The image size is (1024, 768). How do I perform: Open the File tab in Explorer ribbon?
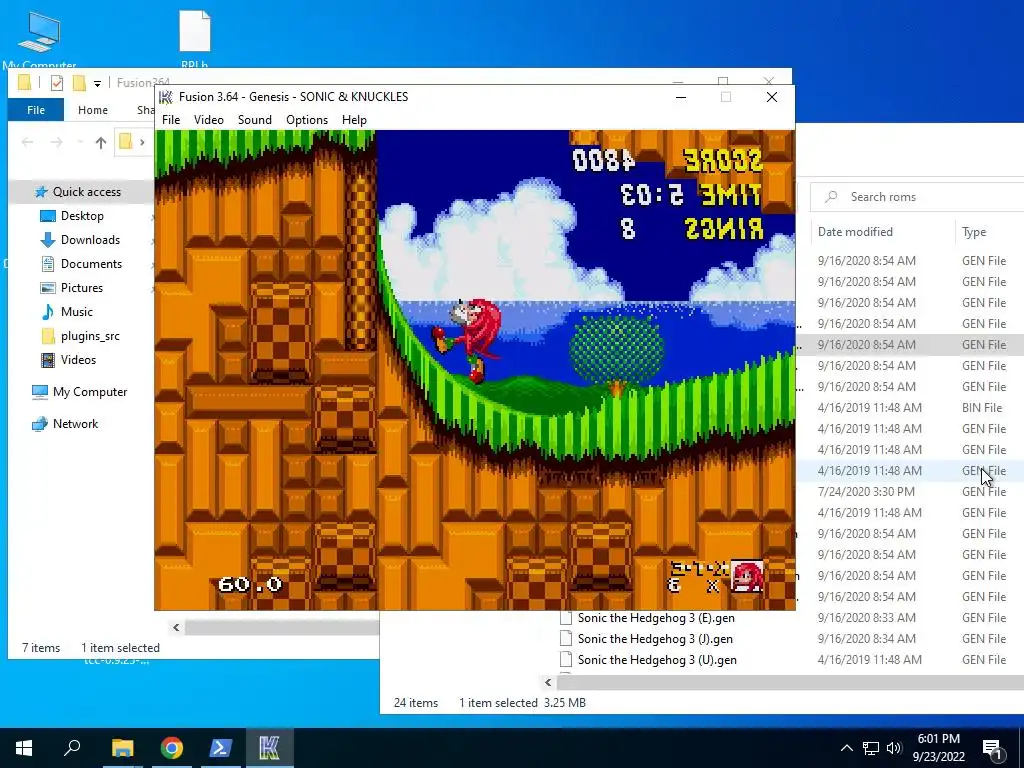tap(36, 110)
